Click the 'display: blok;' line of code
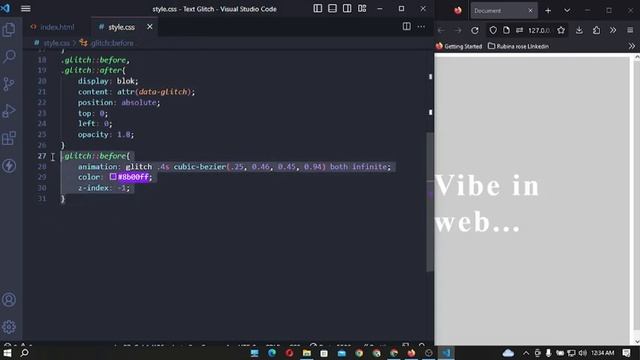The image size is (640, 360). click(108, 81)
